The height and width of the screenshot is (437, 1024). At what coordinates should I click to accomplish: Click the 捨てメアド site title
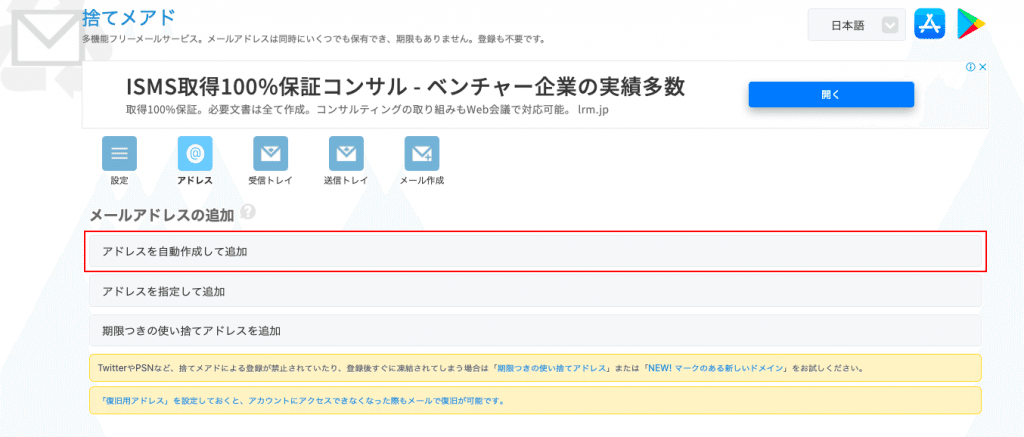click(x=128, y=17)
